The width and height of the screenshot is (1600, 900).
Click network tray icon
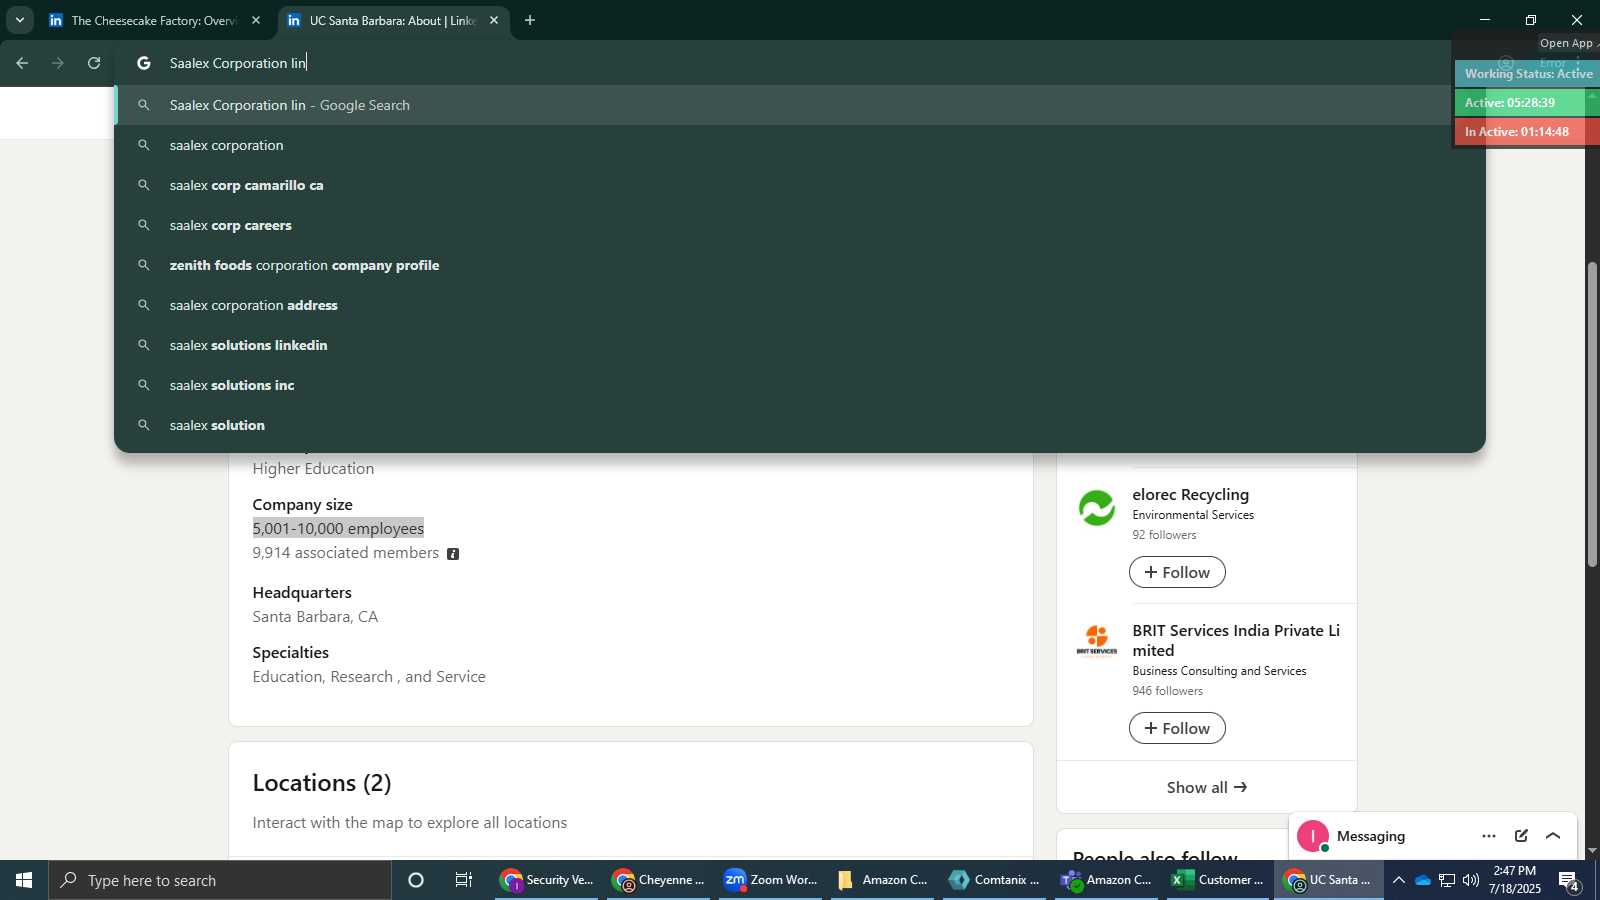1447,880
